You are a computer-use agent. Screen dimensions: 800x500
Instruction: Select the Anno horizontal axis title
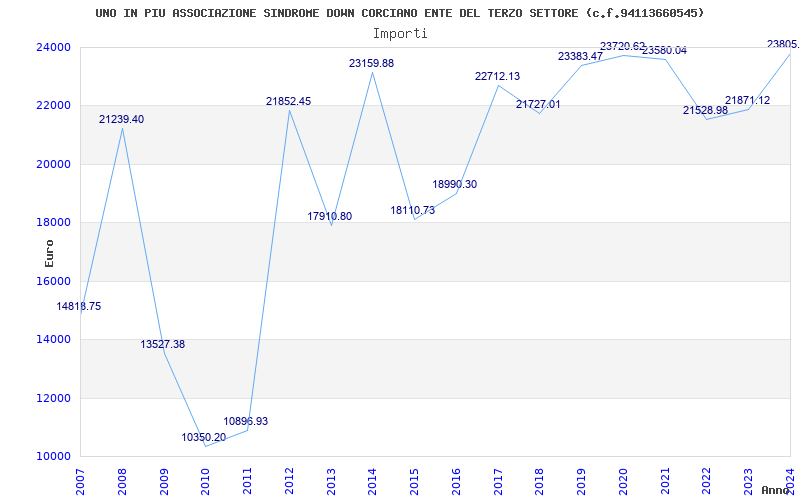(776, 490)
